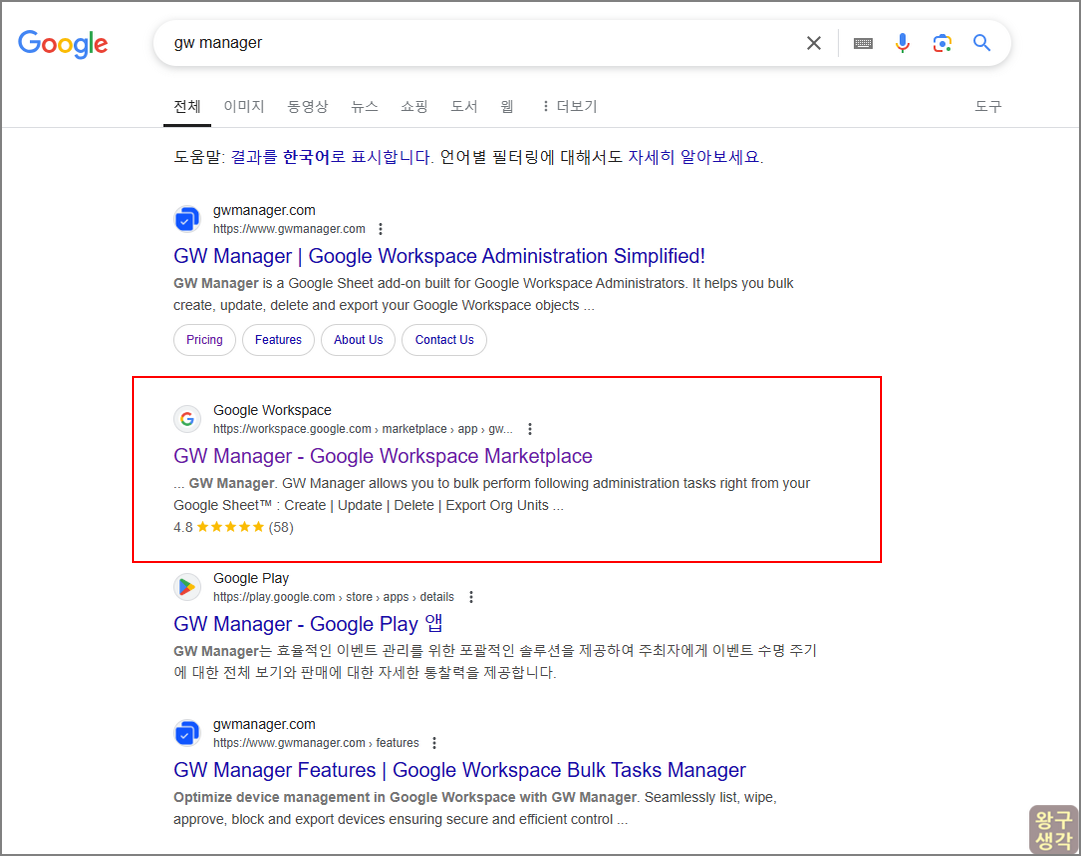The width and height of the screenshot is (1081, 856).
Task: Open the on-screen keyboard icon
Action: pyautogui.click(x=862, y=43)
